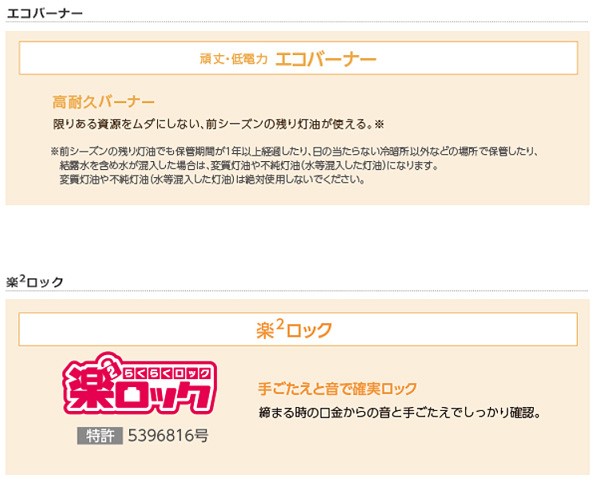This screenshot has width=600, height=486.
Task: Click the footnote line beginning 結露水を含め
Action: click(x=249, y=166)
